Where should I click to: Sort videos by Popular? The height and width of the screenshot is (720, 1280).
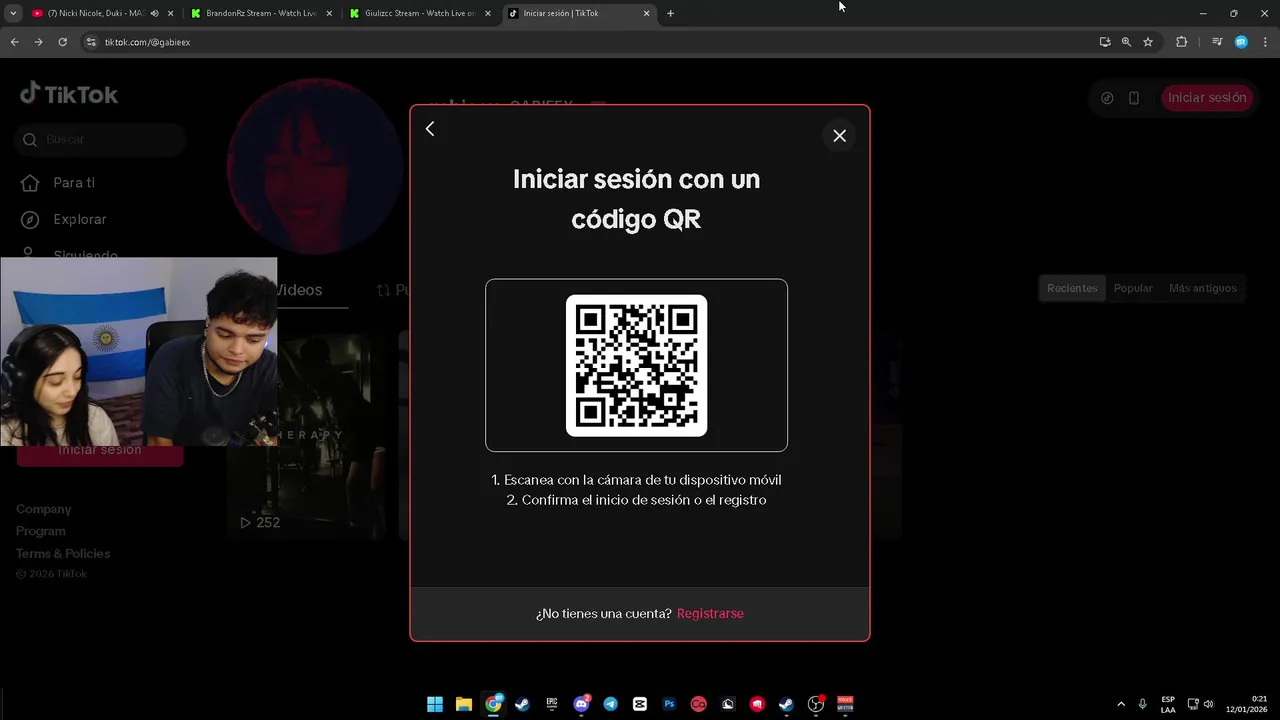click(1133, 288)
